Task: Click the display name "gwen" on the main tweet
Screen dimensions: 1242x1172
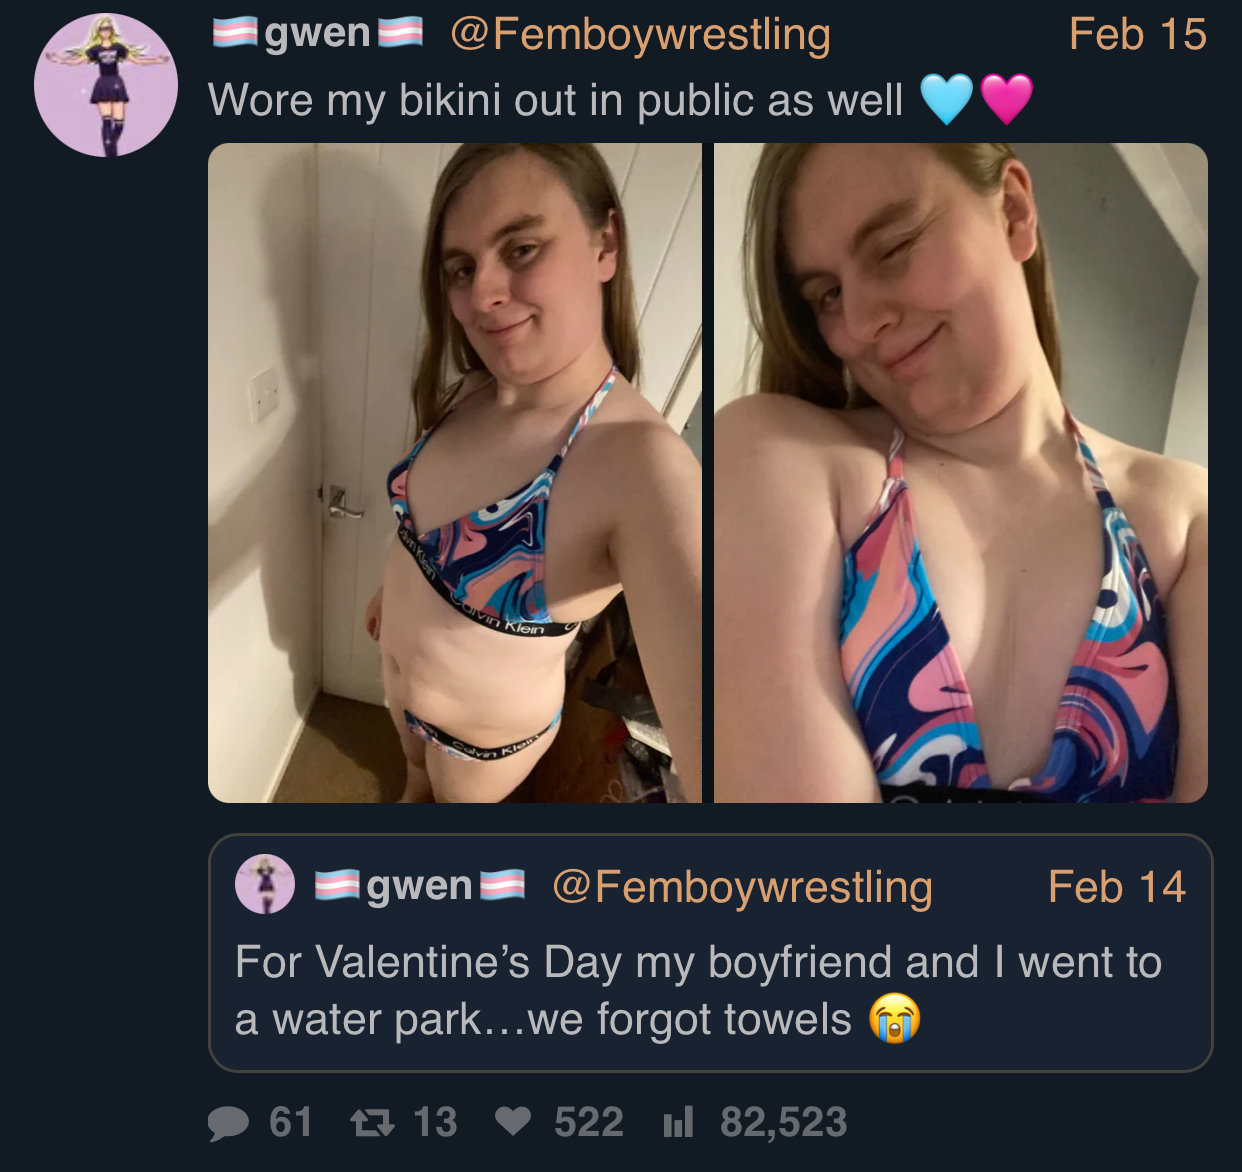Action: [317, 34]
